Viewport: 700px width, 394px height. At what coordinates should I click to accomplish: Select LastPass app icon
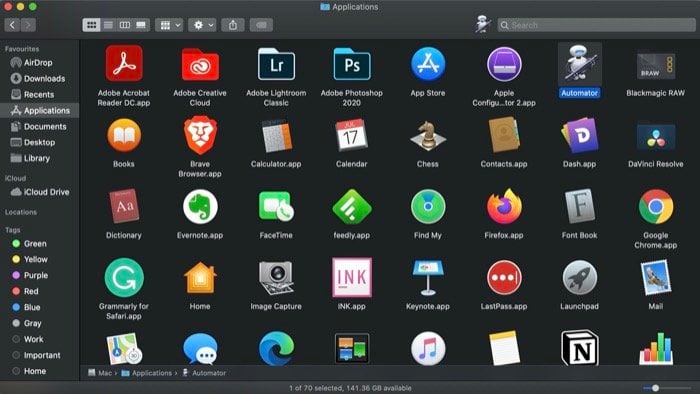click(x=504, y=278)
